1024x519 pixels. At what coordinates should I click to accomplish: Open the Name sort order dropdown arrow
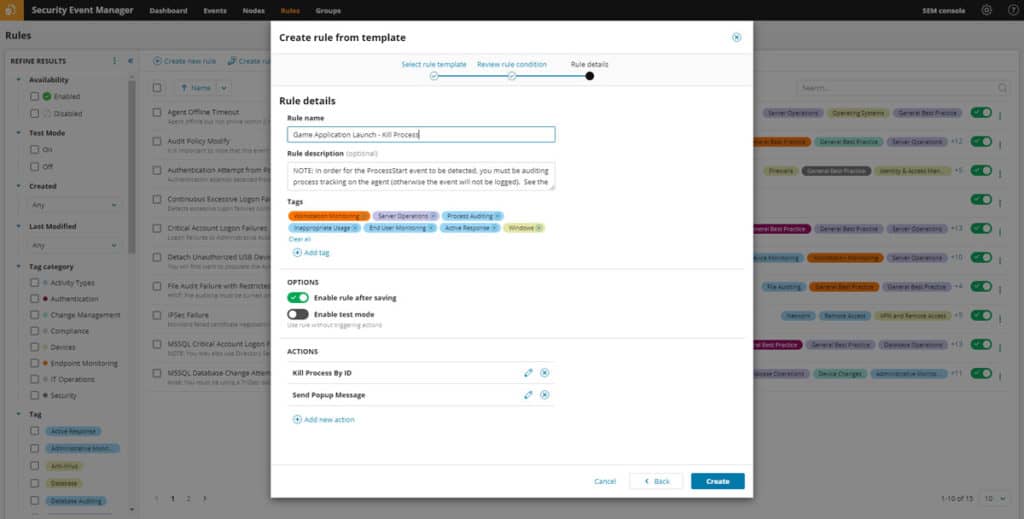(x=224, y=87)
